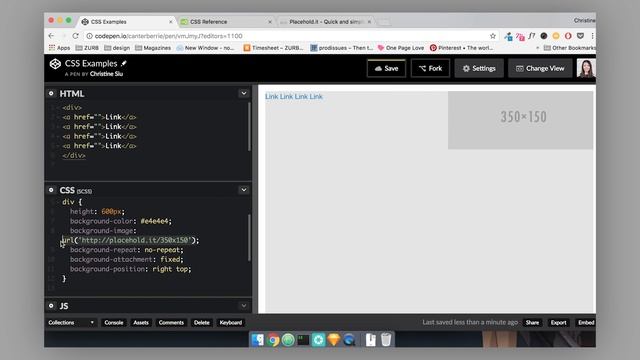
Task: Close the Placehold.it tab
Action: click(x=369, y=22)
